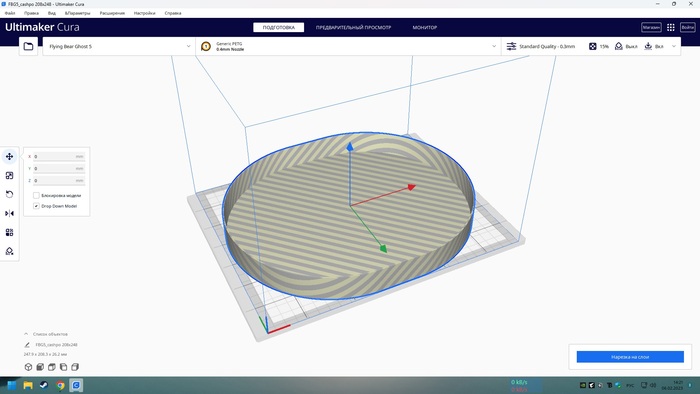This screenshot has height=394, width=700.
Task: Open the Extensions menu
Action: click(112, 13)
